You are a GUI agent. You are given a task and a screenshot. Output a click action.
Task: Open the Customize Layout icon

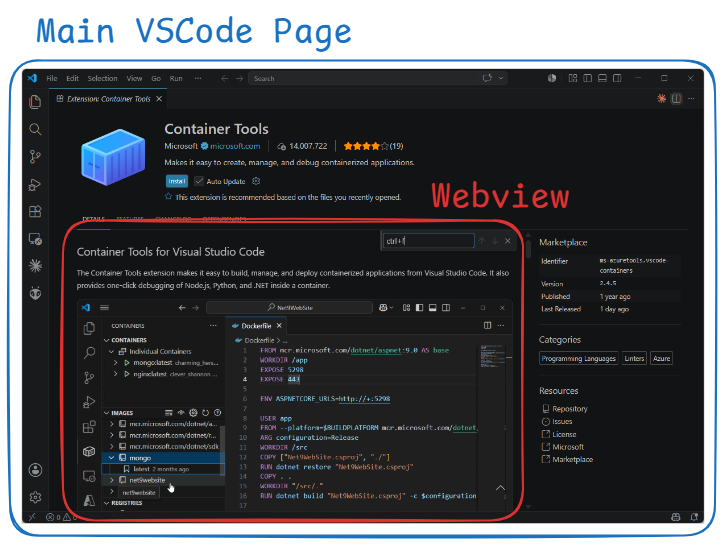(573, 78)
